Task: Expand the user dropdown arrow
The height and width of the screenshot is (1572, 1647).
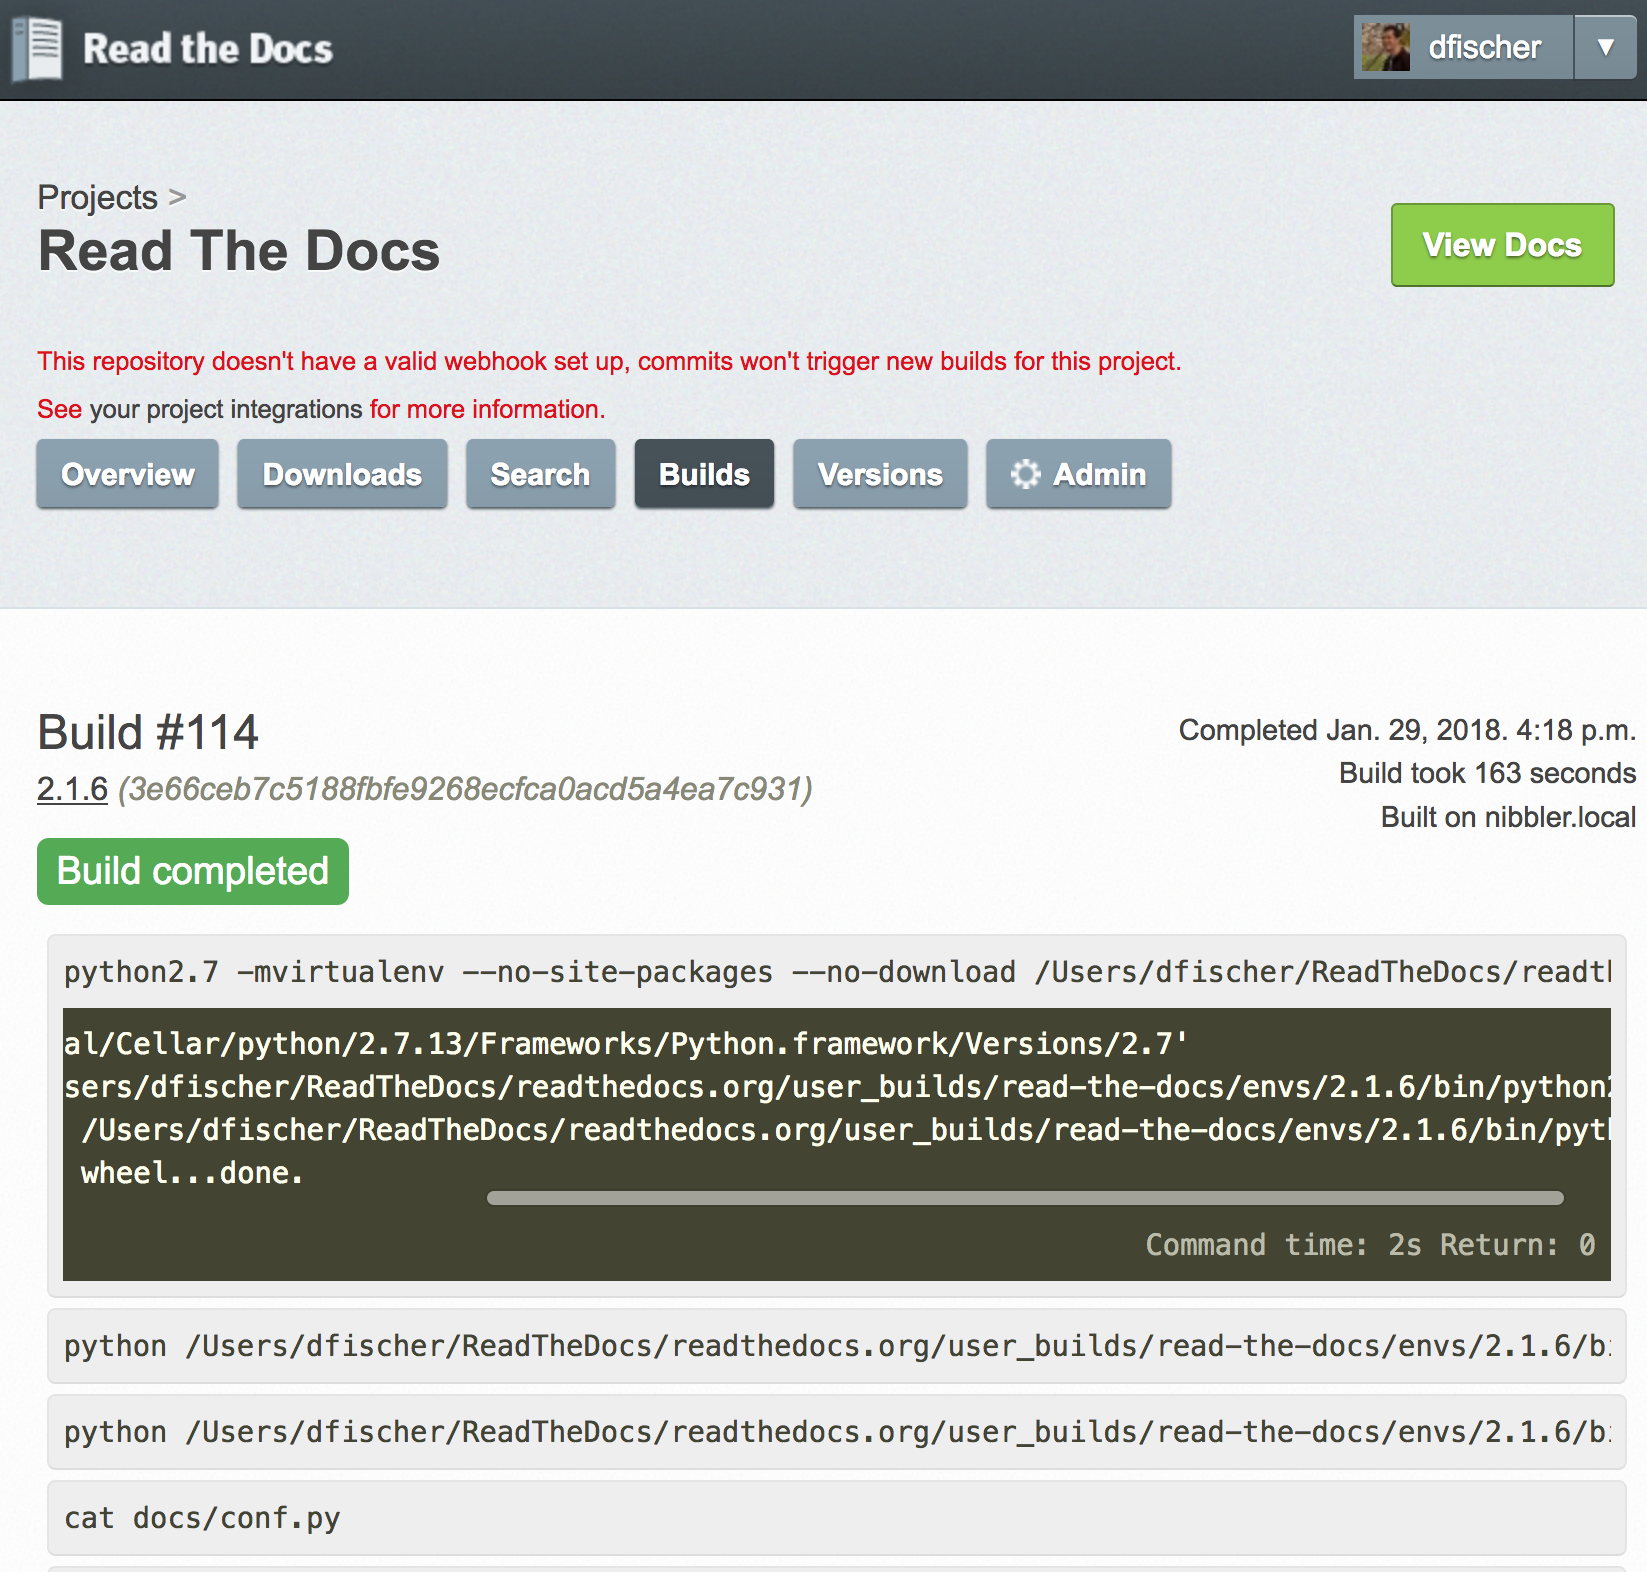Action: (1605, 47)
